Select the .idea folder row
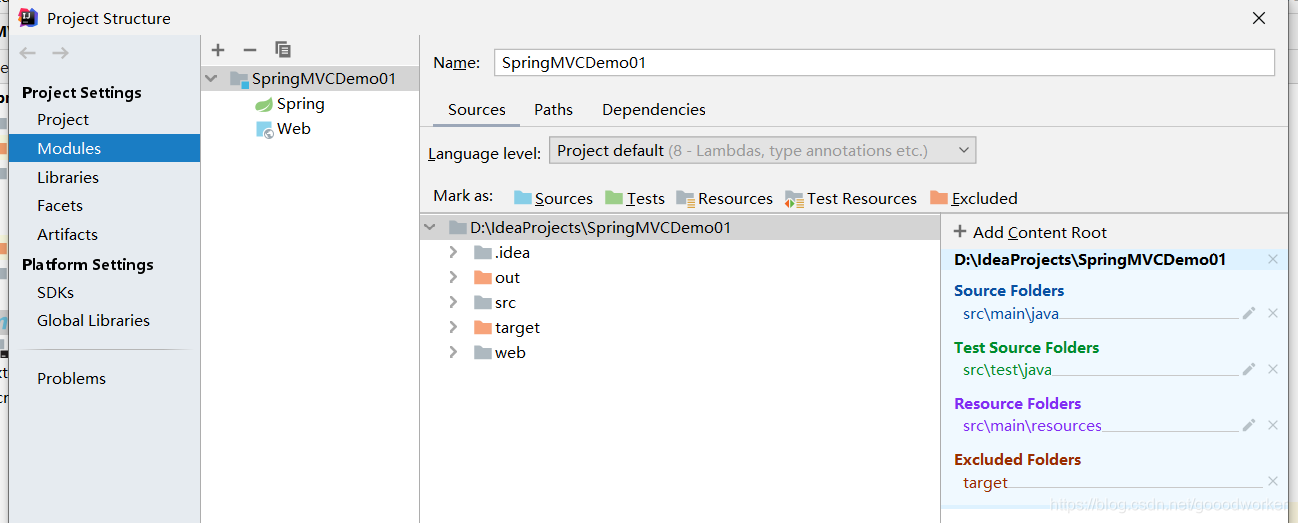Image resolution: width=1298 pixels, height=523 pixels. [x=680, y=252]
